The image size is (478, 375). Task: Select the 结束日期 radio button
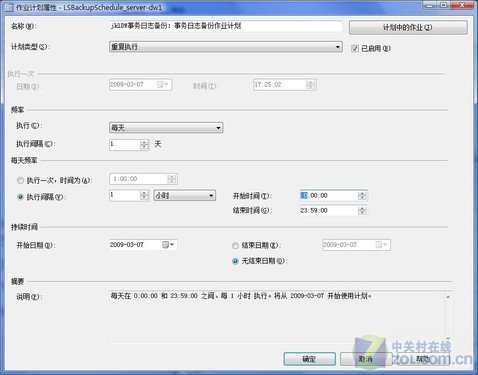point(235,246)
